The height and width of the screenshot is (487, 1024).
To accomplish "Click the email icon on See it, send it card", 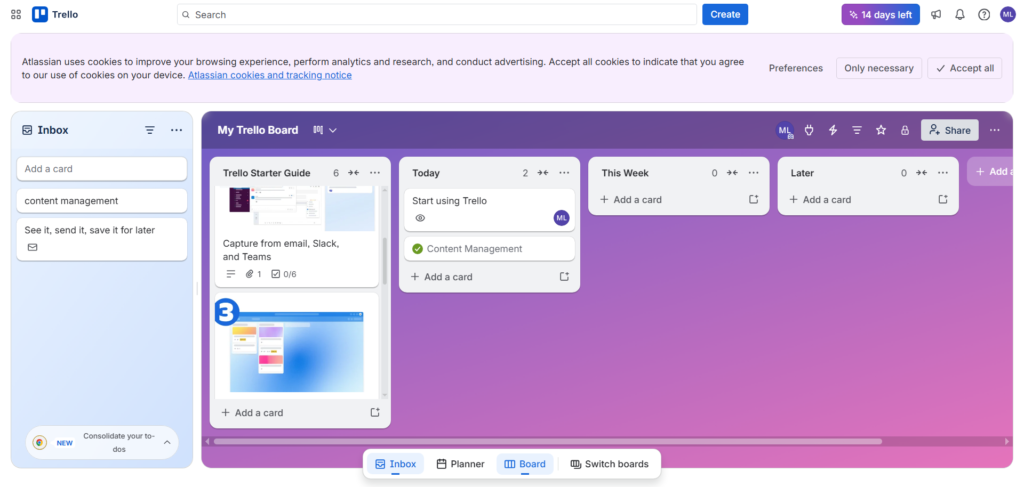I will 32,247.
